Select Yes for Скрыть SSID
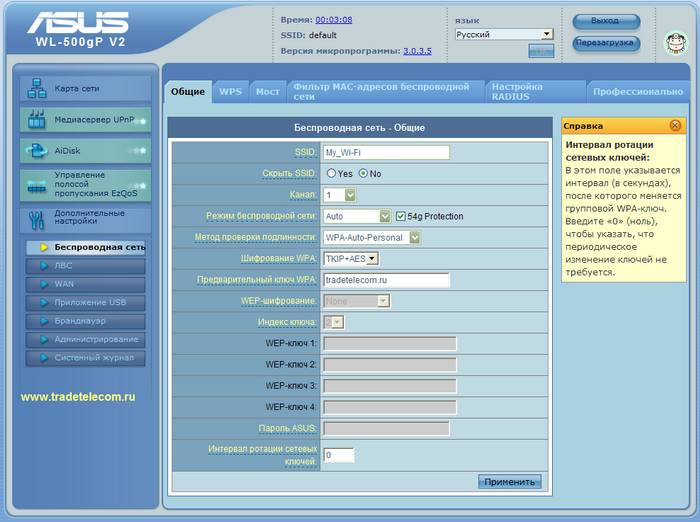This screenshot has height=522, width=700. (x=331, y=173)
